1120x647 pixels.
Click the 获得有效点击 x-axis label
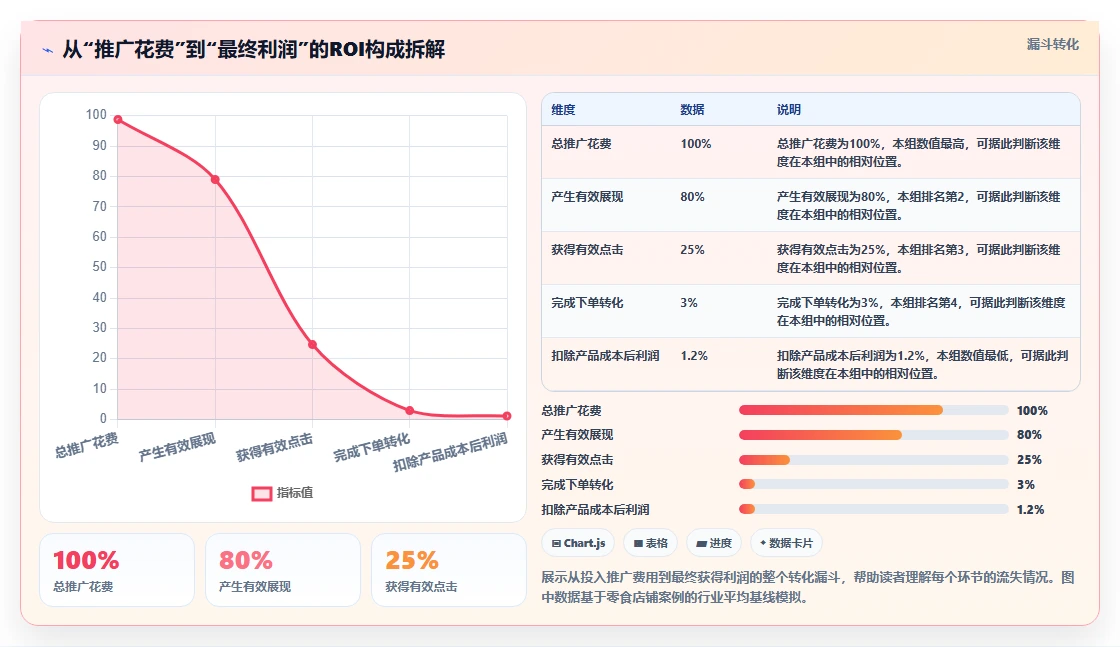click(x=274, y=447)
